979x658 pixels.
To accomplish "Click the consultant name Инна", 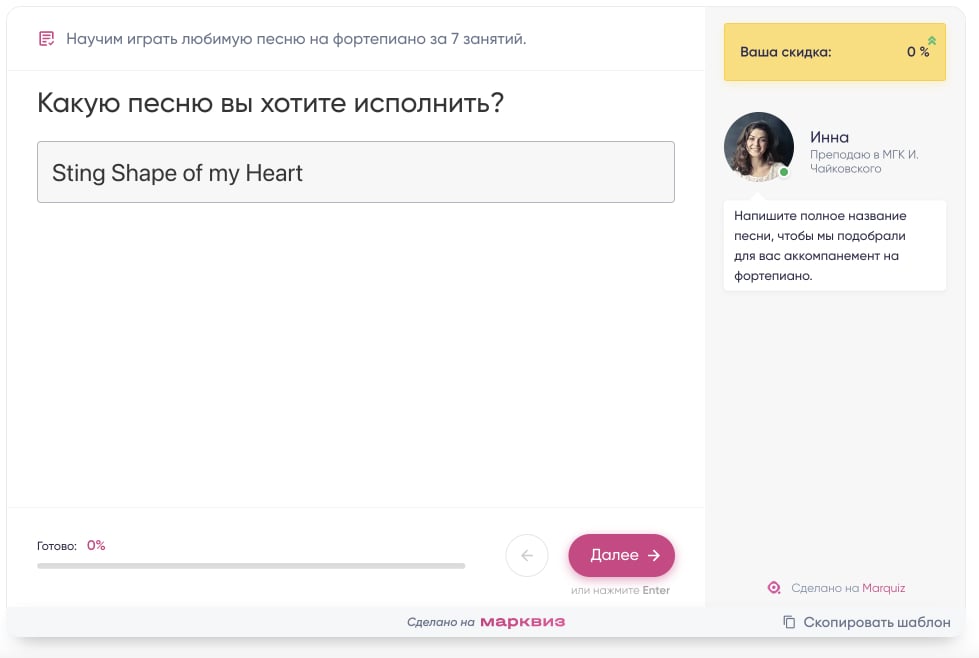I will 829,137.
